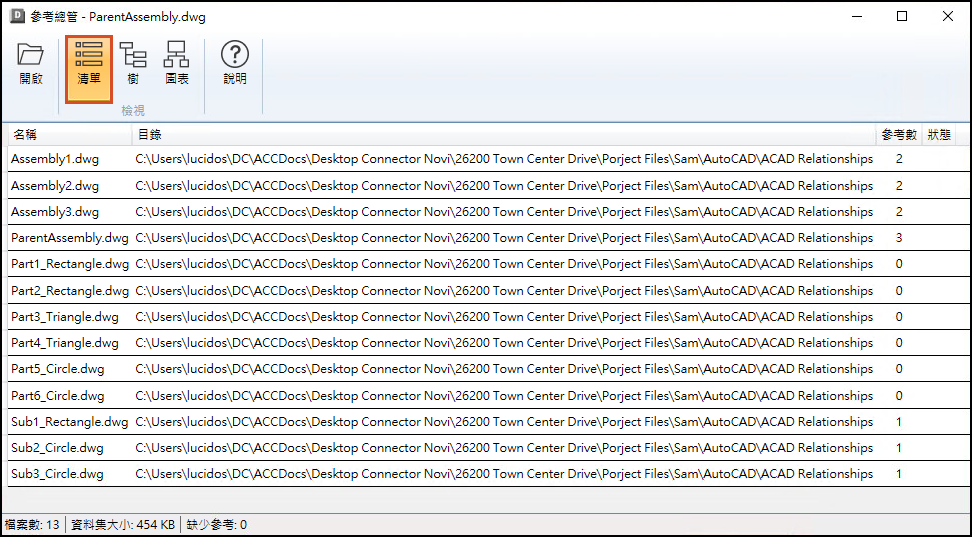Click reference count 1 for Sub2_Circle.dwg
The image size is (972, 537).
[899, 448]
